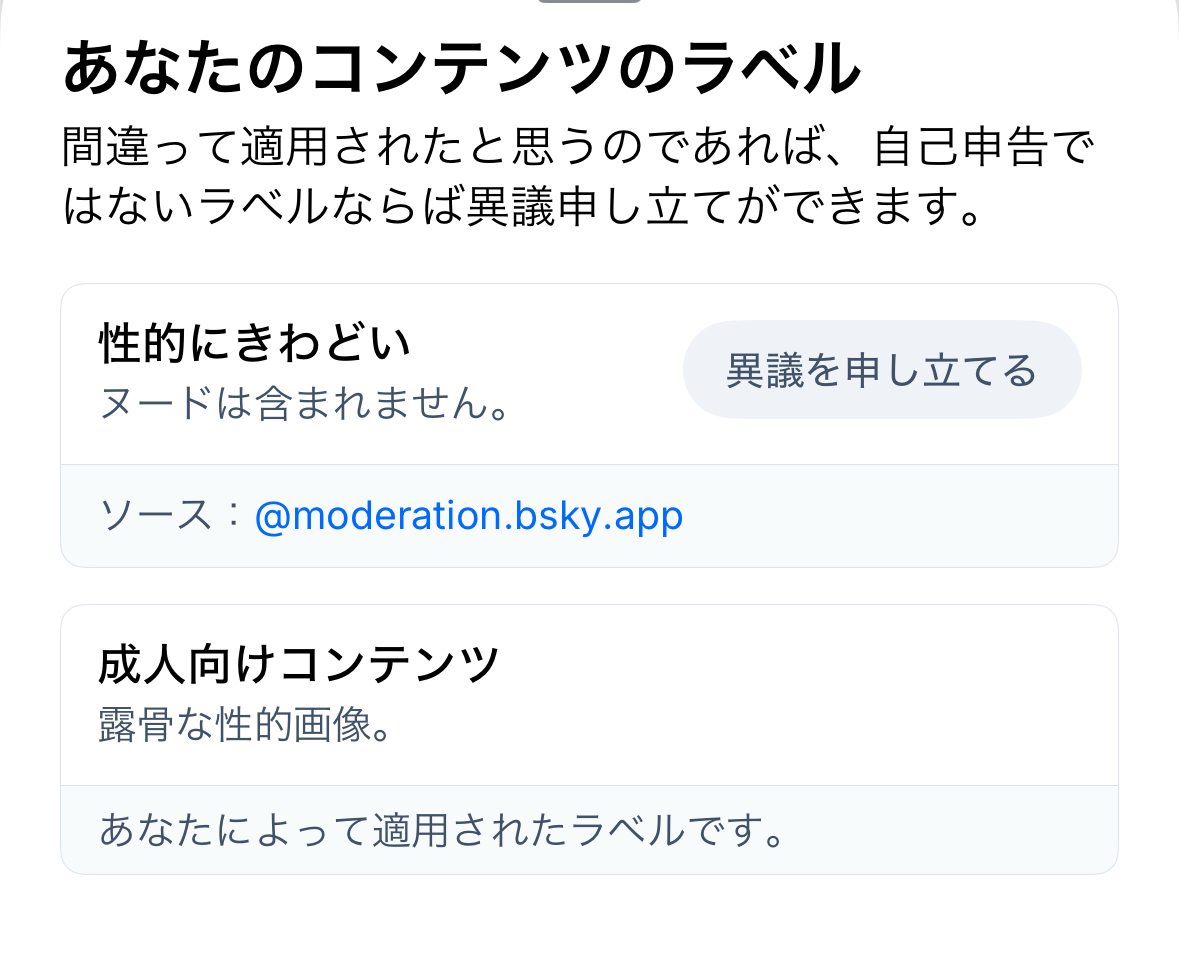The width and height of the screenshot is (1179, 959).
Task: Click white space below the appeal button
Action: click(881, 442)
